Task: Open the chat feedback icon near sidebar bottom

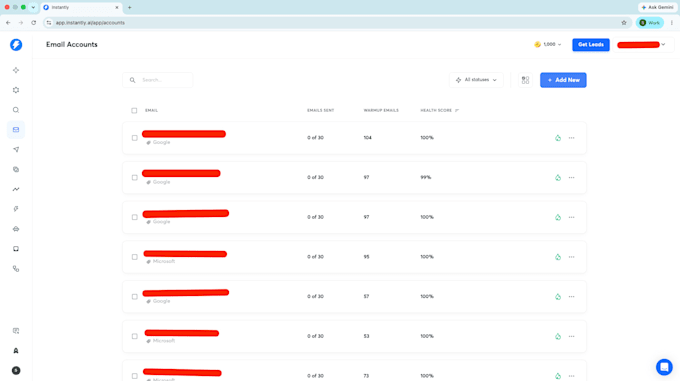Action: pyautogui.click(x=16, y=331)
